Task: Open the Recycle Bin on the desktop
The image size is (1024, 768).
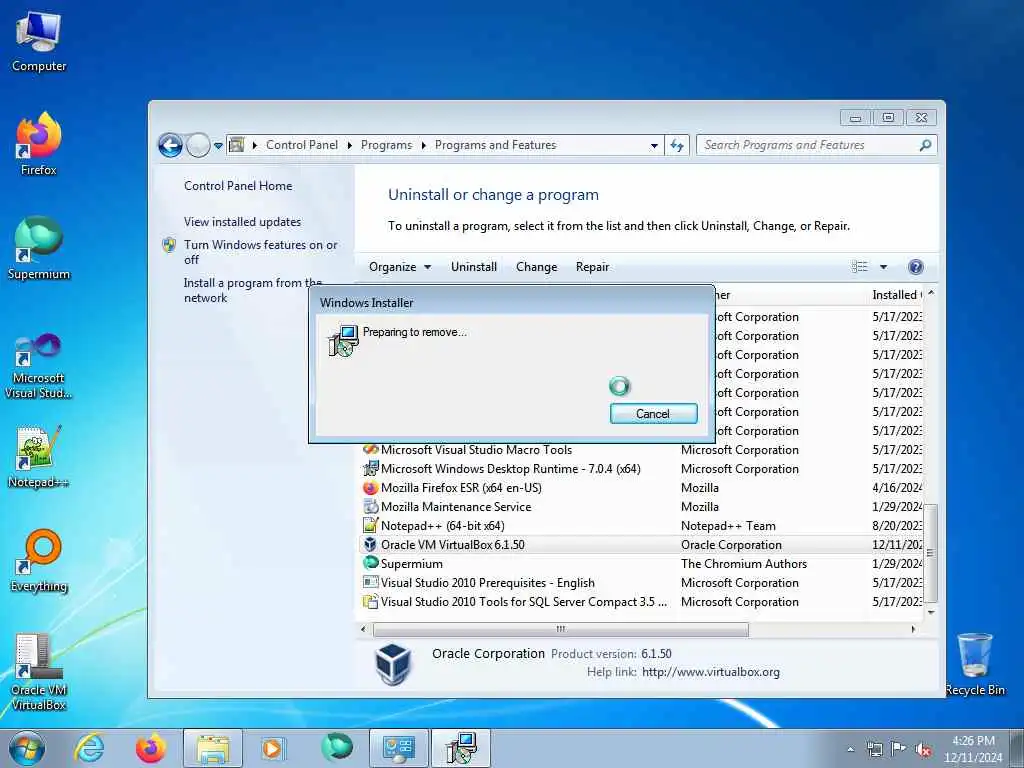Action: click(x=975, y=664)
